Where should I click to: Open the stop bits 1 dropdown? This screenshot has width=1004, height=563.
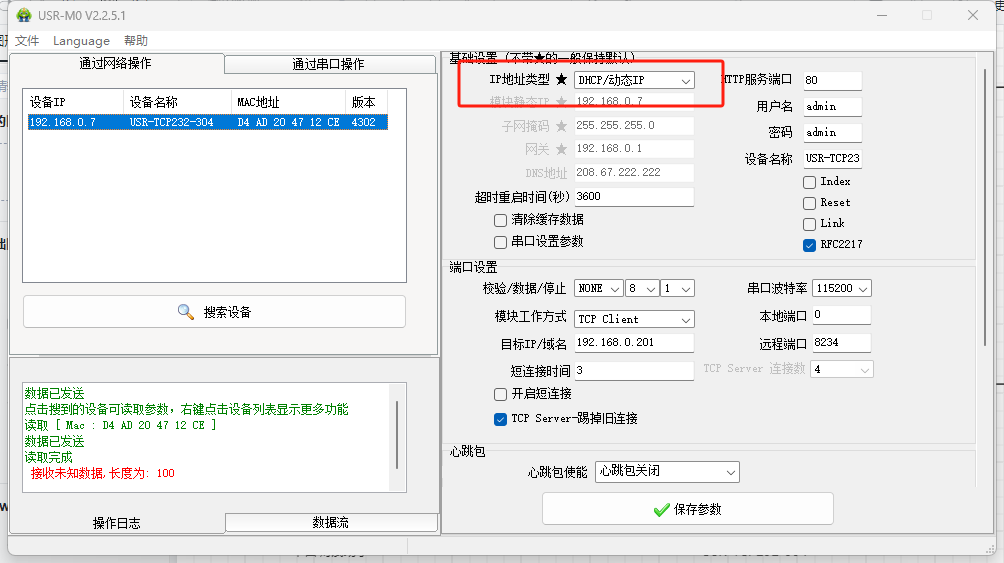pos(677,289)
